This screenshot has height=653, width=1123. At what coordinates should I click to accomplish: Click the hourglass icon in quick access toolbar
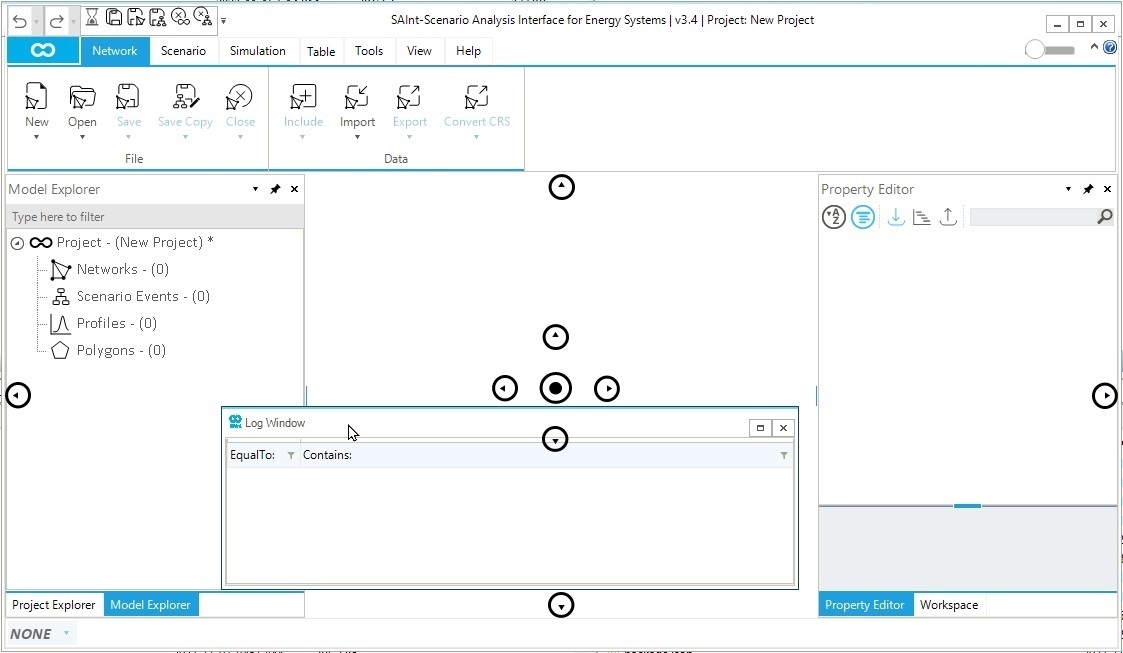[x=91, y=17]
